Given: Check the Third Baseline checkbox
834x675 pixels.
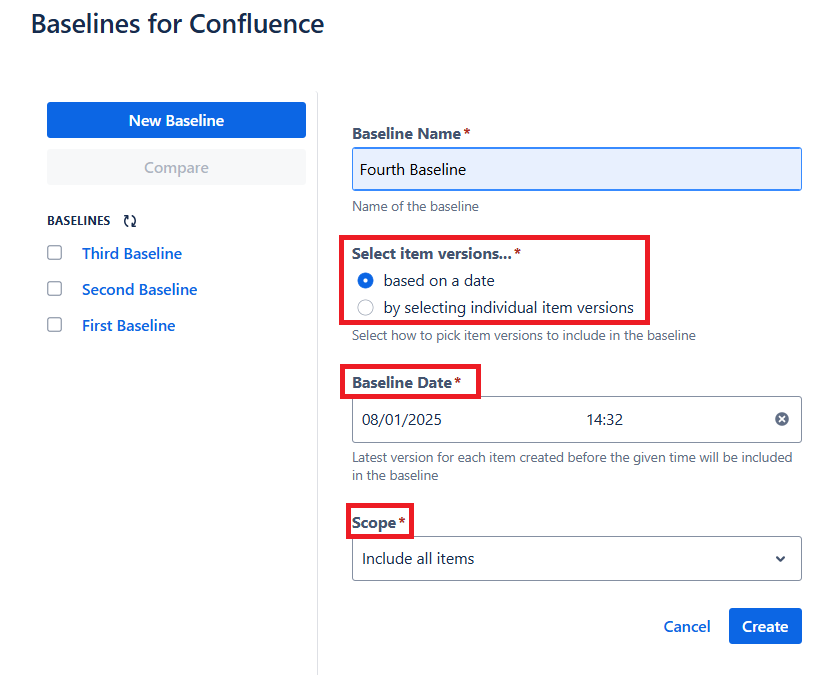Looking at the screenshot, I should [54, 253].
